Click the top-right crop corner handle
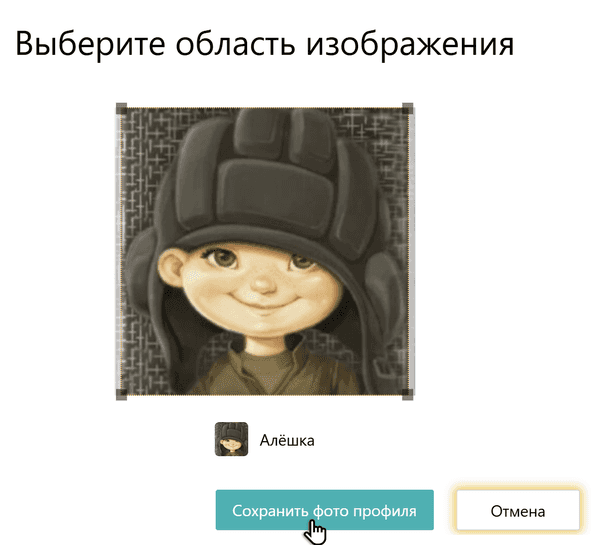Viewport: 591px width, 545px height. pyautogui.click(x=408, y=109)
